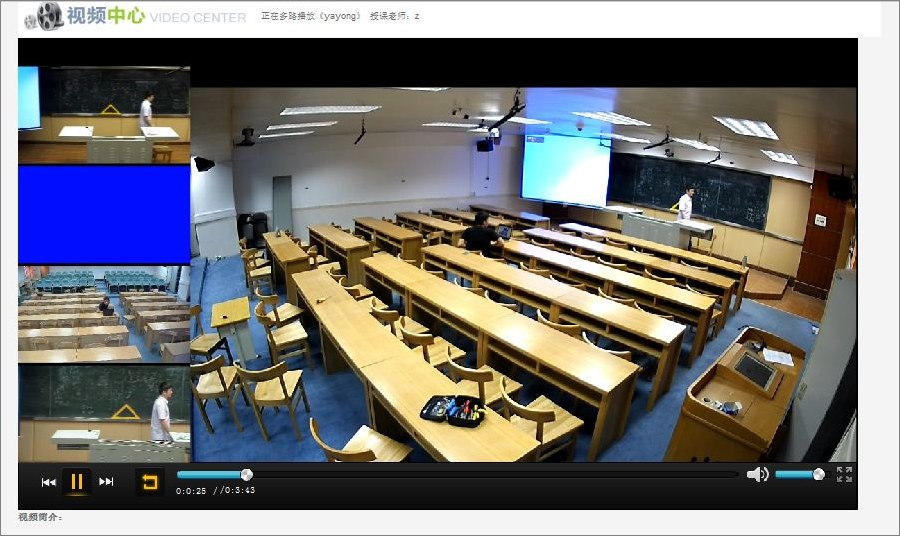Click the 视频中心 title text
Image resolution: width=900 pixels, height=536 pixels.
pyautogui.click(x=106, y=15)
